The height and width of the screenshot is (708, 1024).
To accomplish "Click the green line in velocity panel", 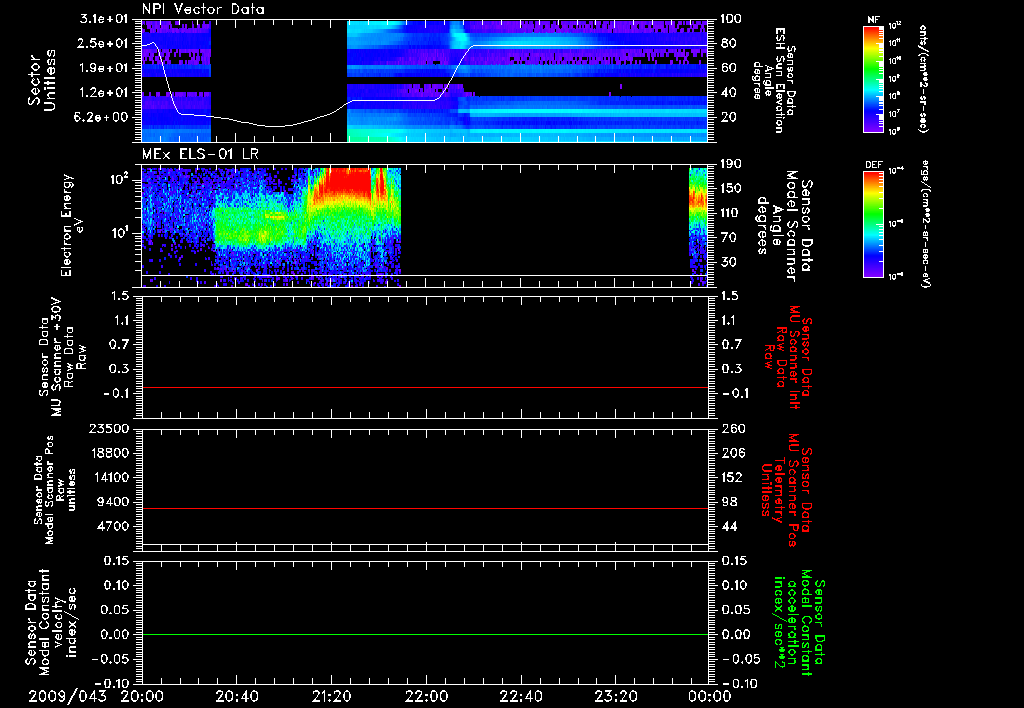I will point(425,634).
